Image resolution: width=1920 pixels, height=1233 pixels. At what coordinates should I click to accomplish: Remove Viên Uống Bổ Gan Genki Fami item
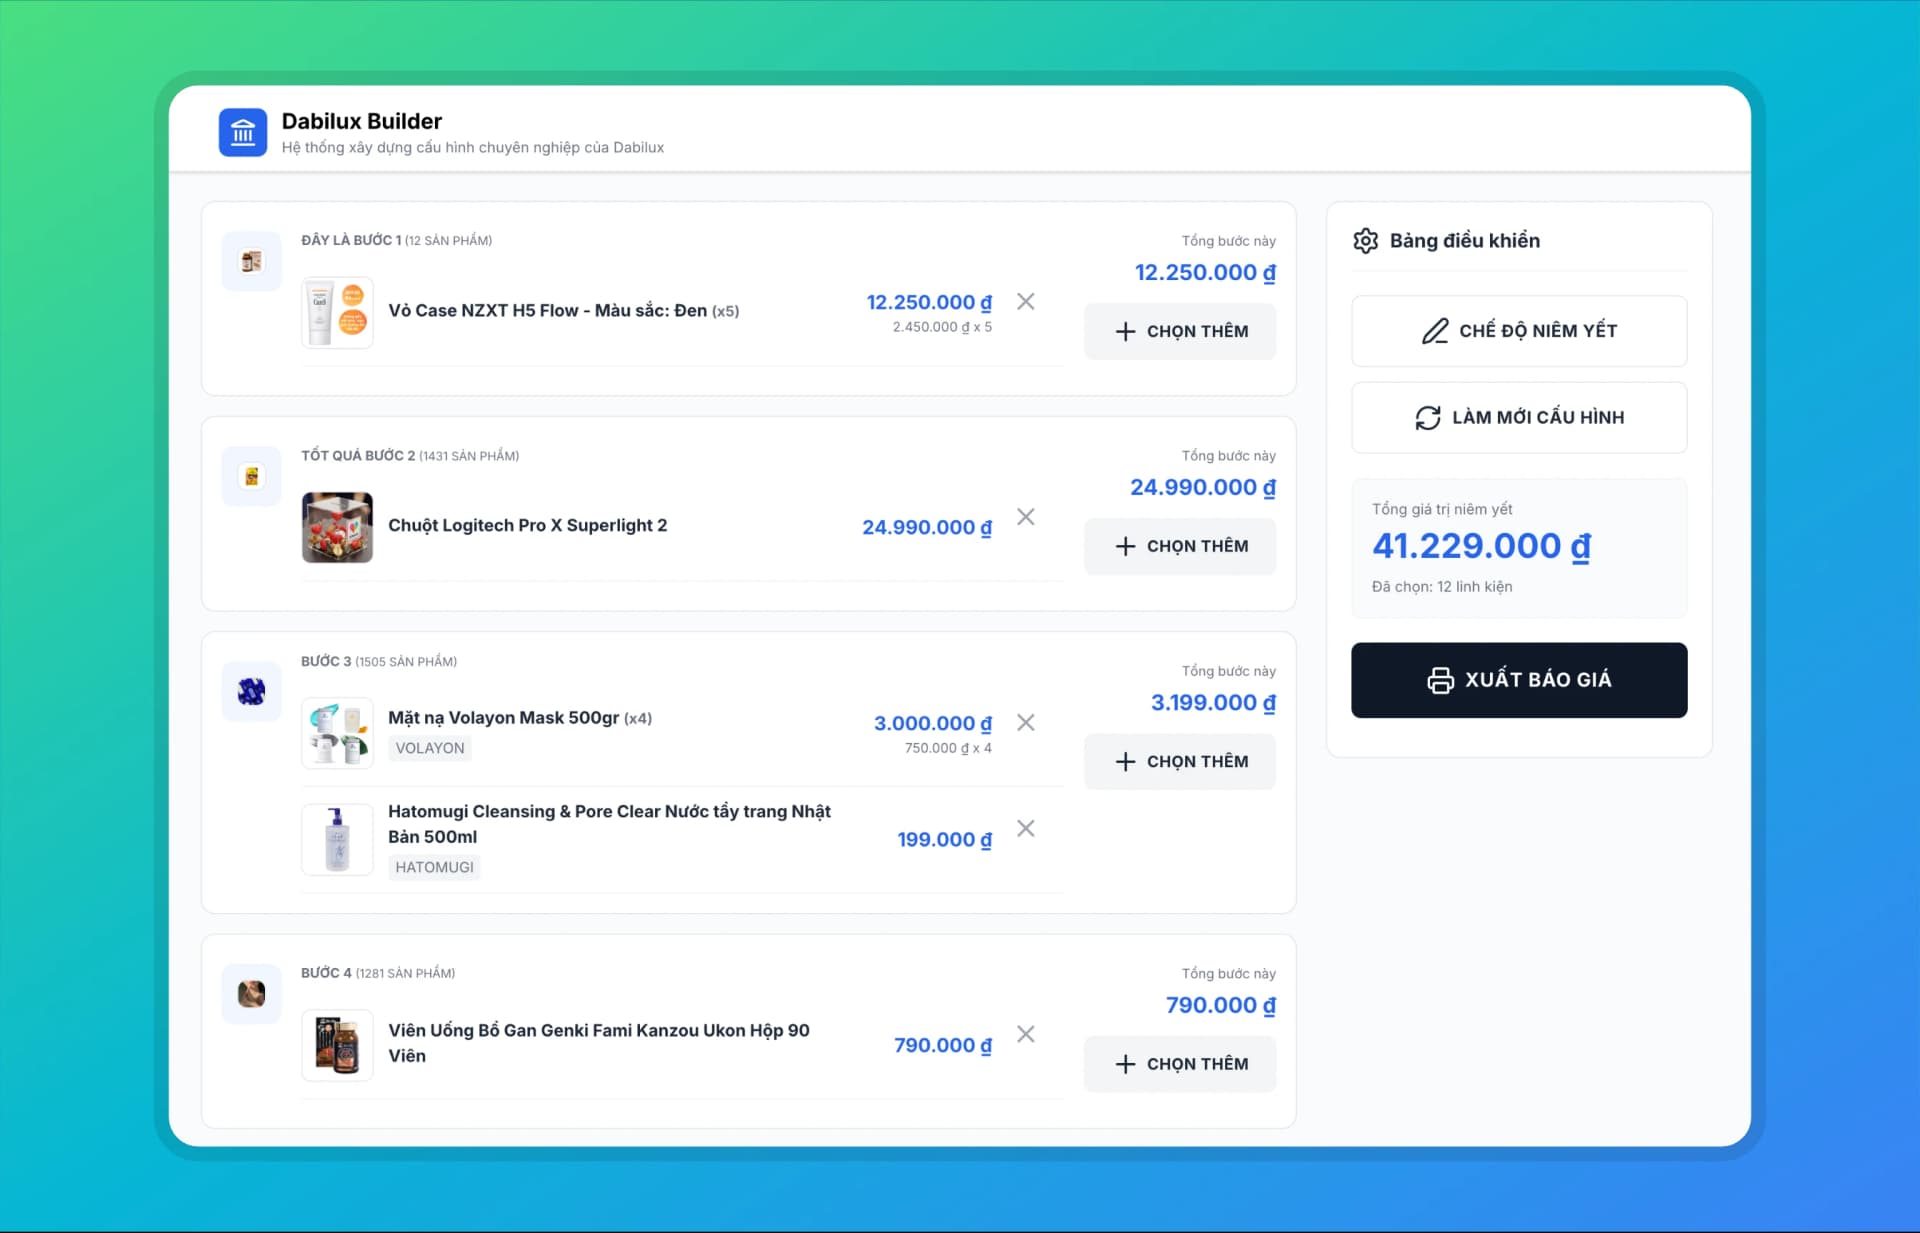[1025, 1034]
